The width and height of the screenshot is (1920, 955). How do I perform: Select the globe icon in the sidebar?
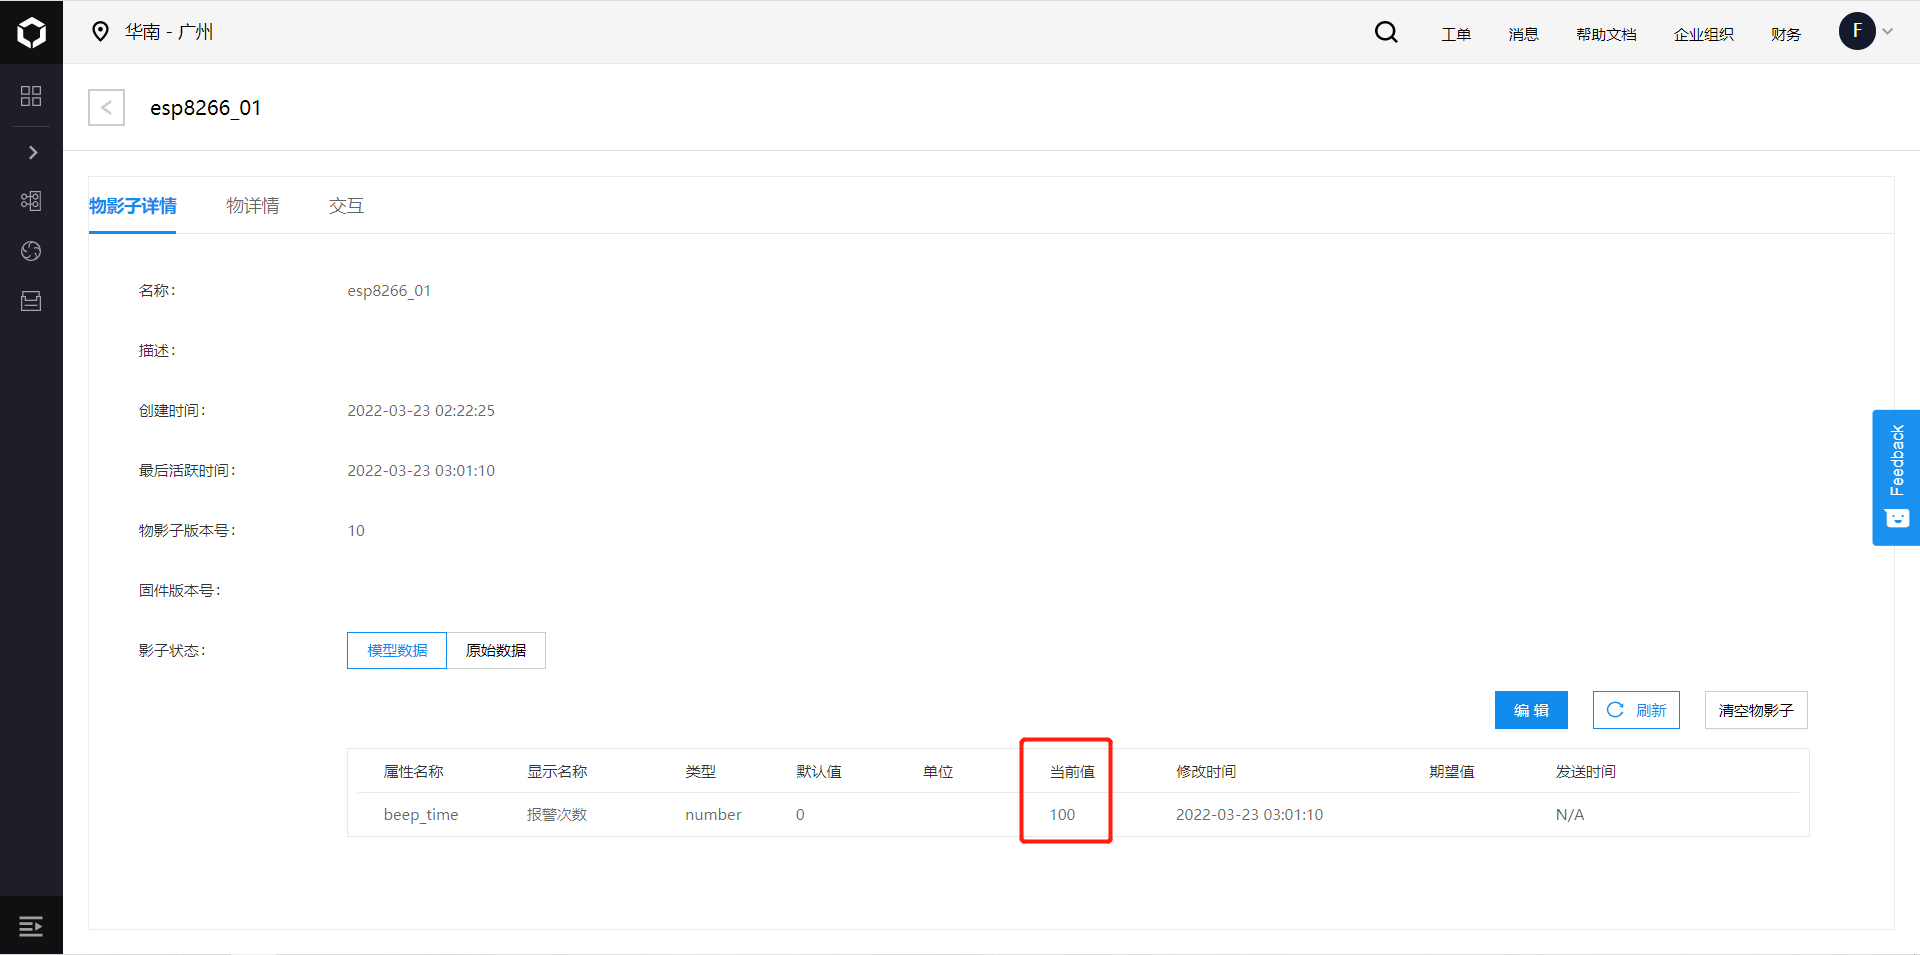pyautogui.click(x=31, y=251)
